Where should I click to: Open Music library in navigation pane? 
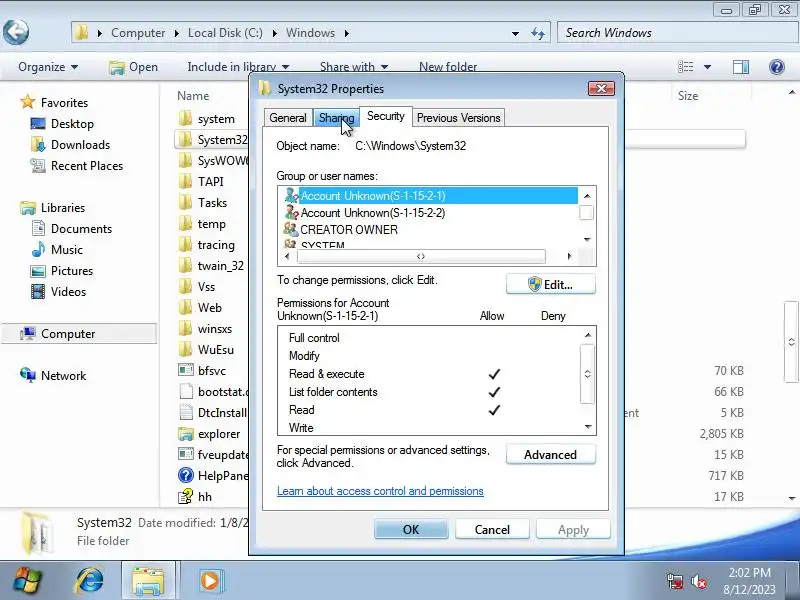pyautogui.click(x=67, y=249)
